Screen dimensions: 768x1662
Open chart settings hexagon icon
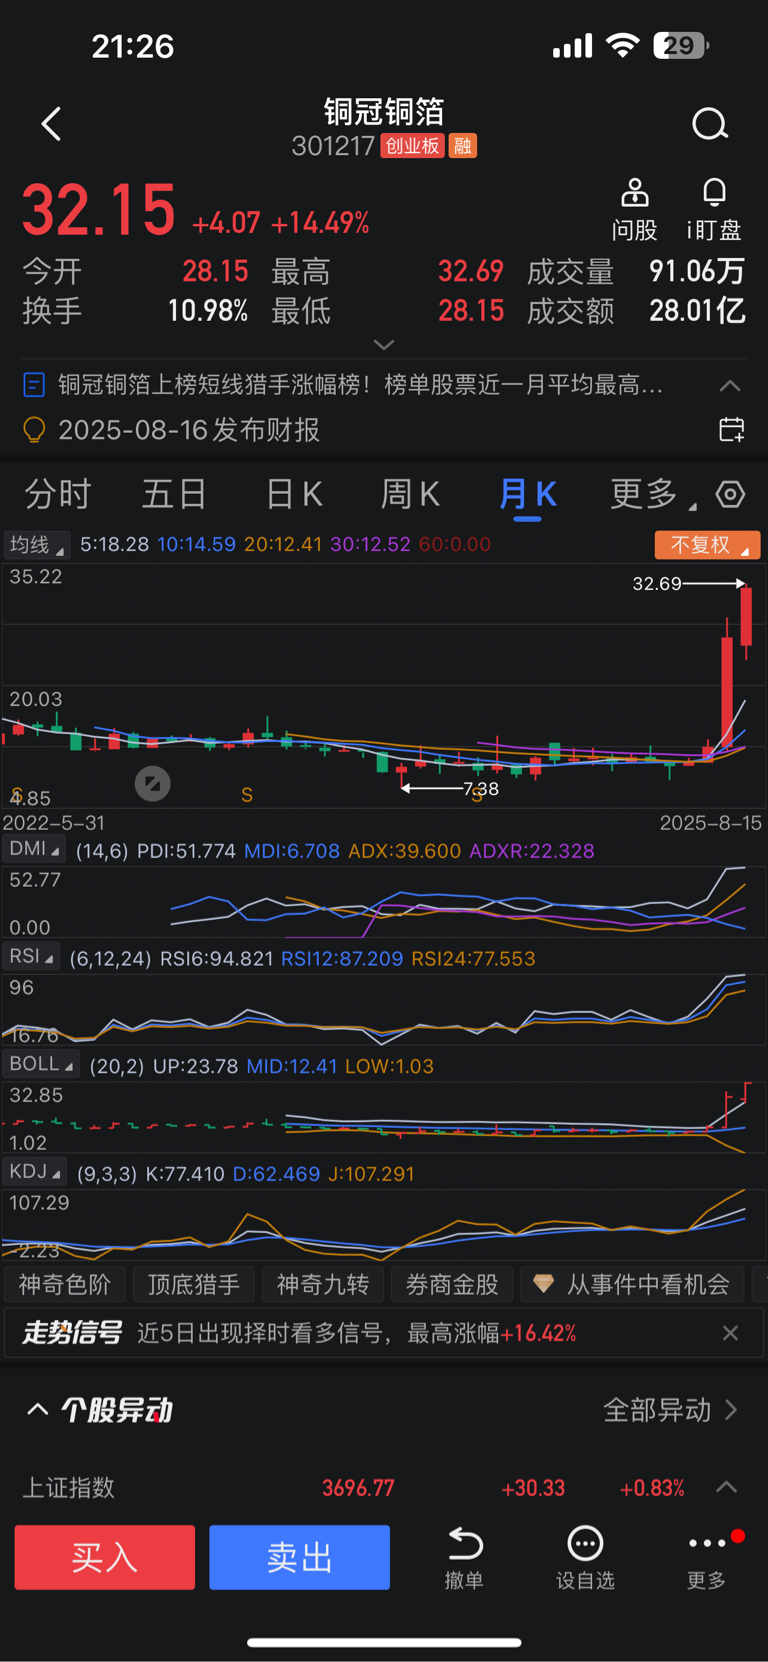tap(731, 494)
